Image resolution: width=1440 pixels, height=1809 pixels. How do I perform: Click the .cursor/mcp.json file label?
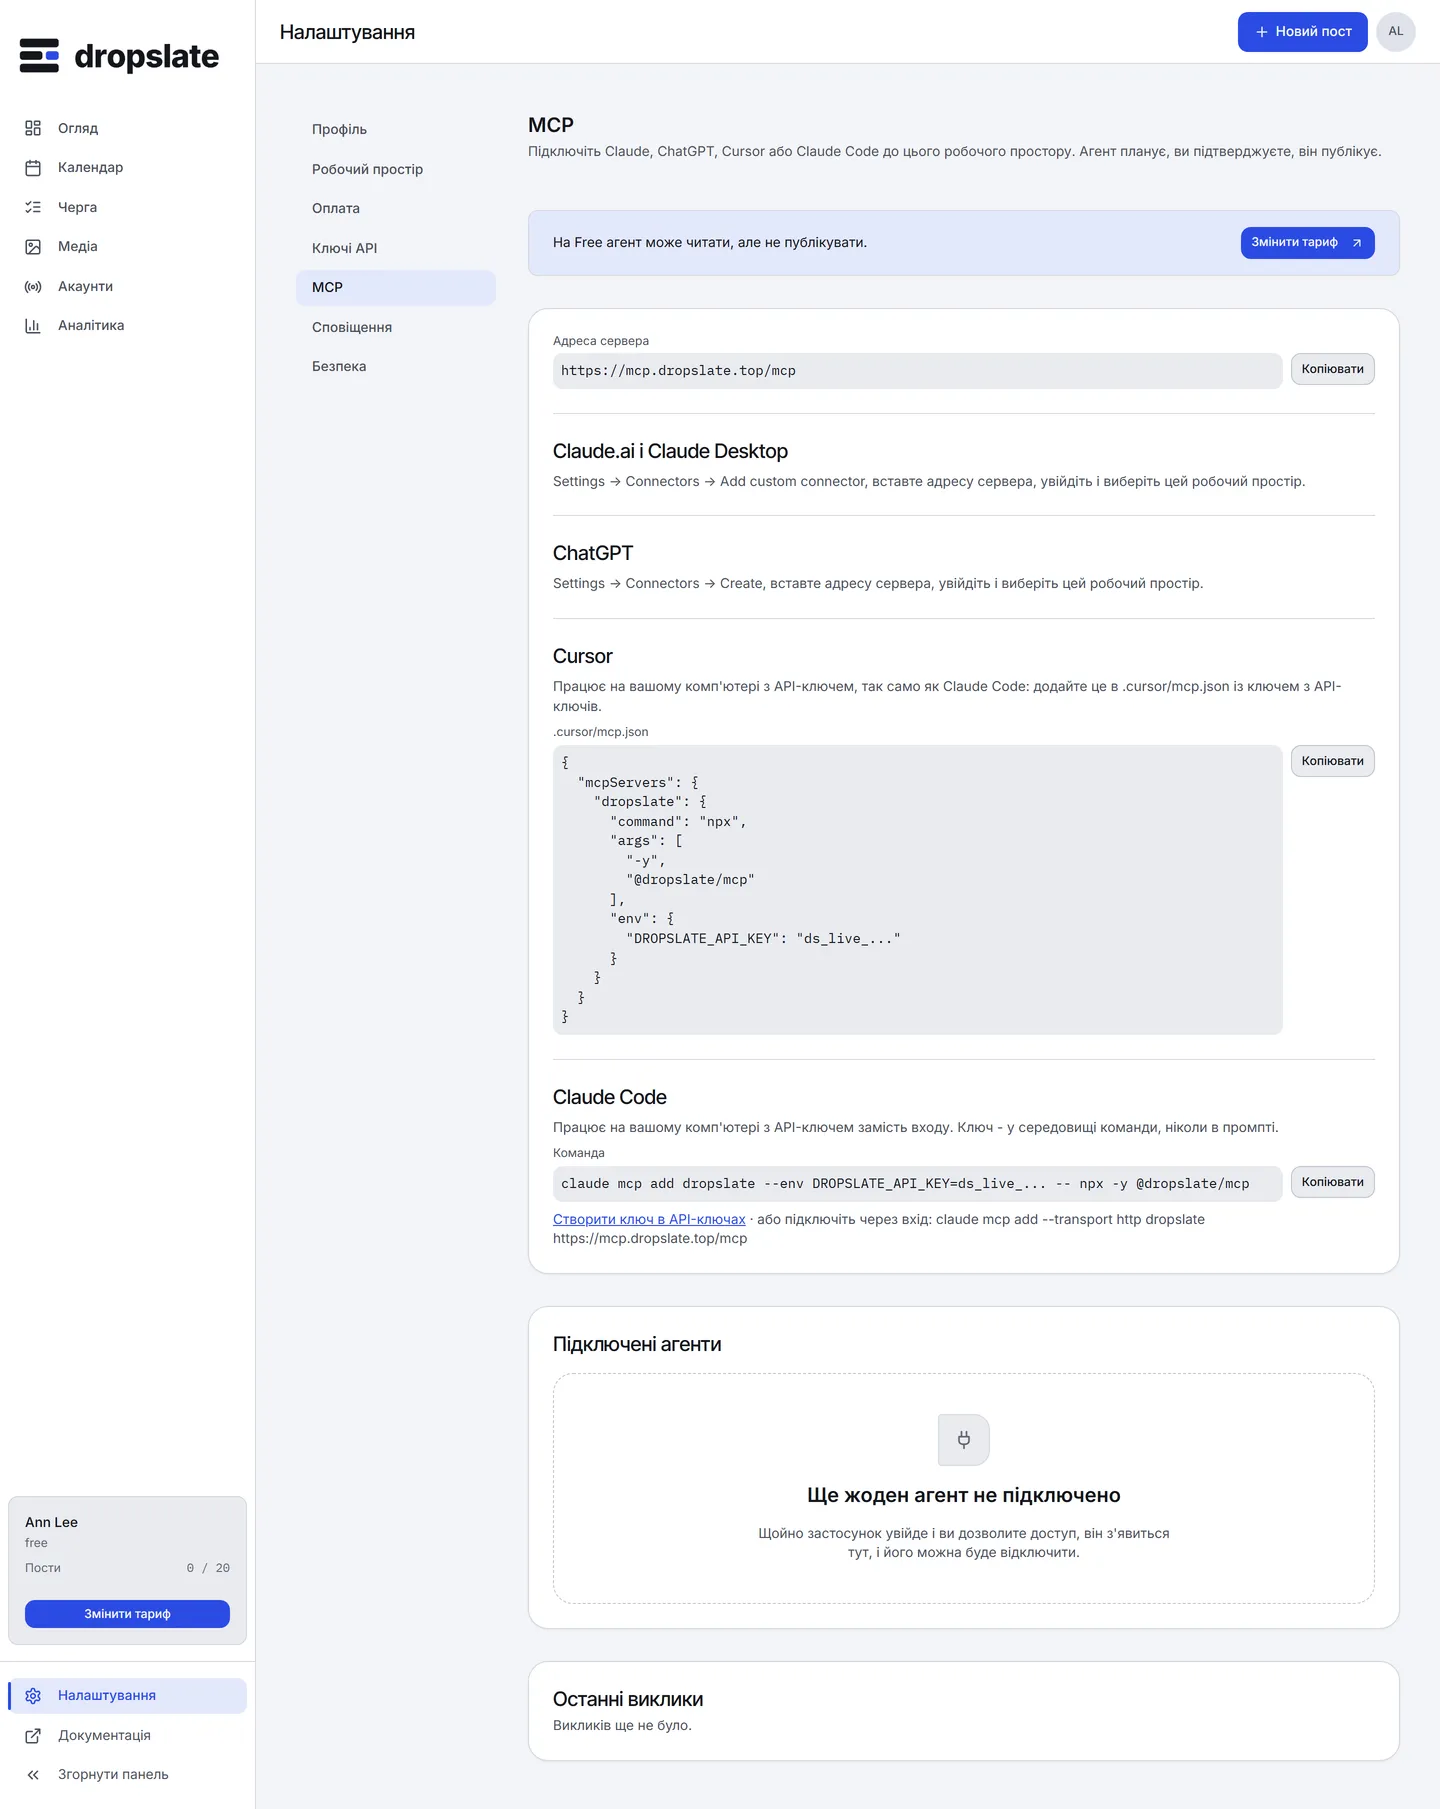click(x=601, y=732)
